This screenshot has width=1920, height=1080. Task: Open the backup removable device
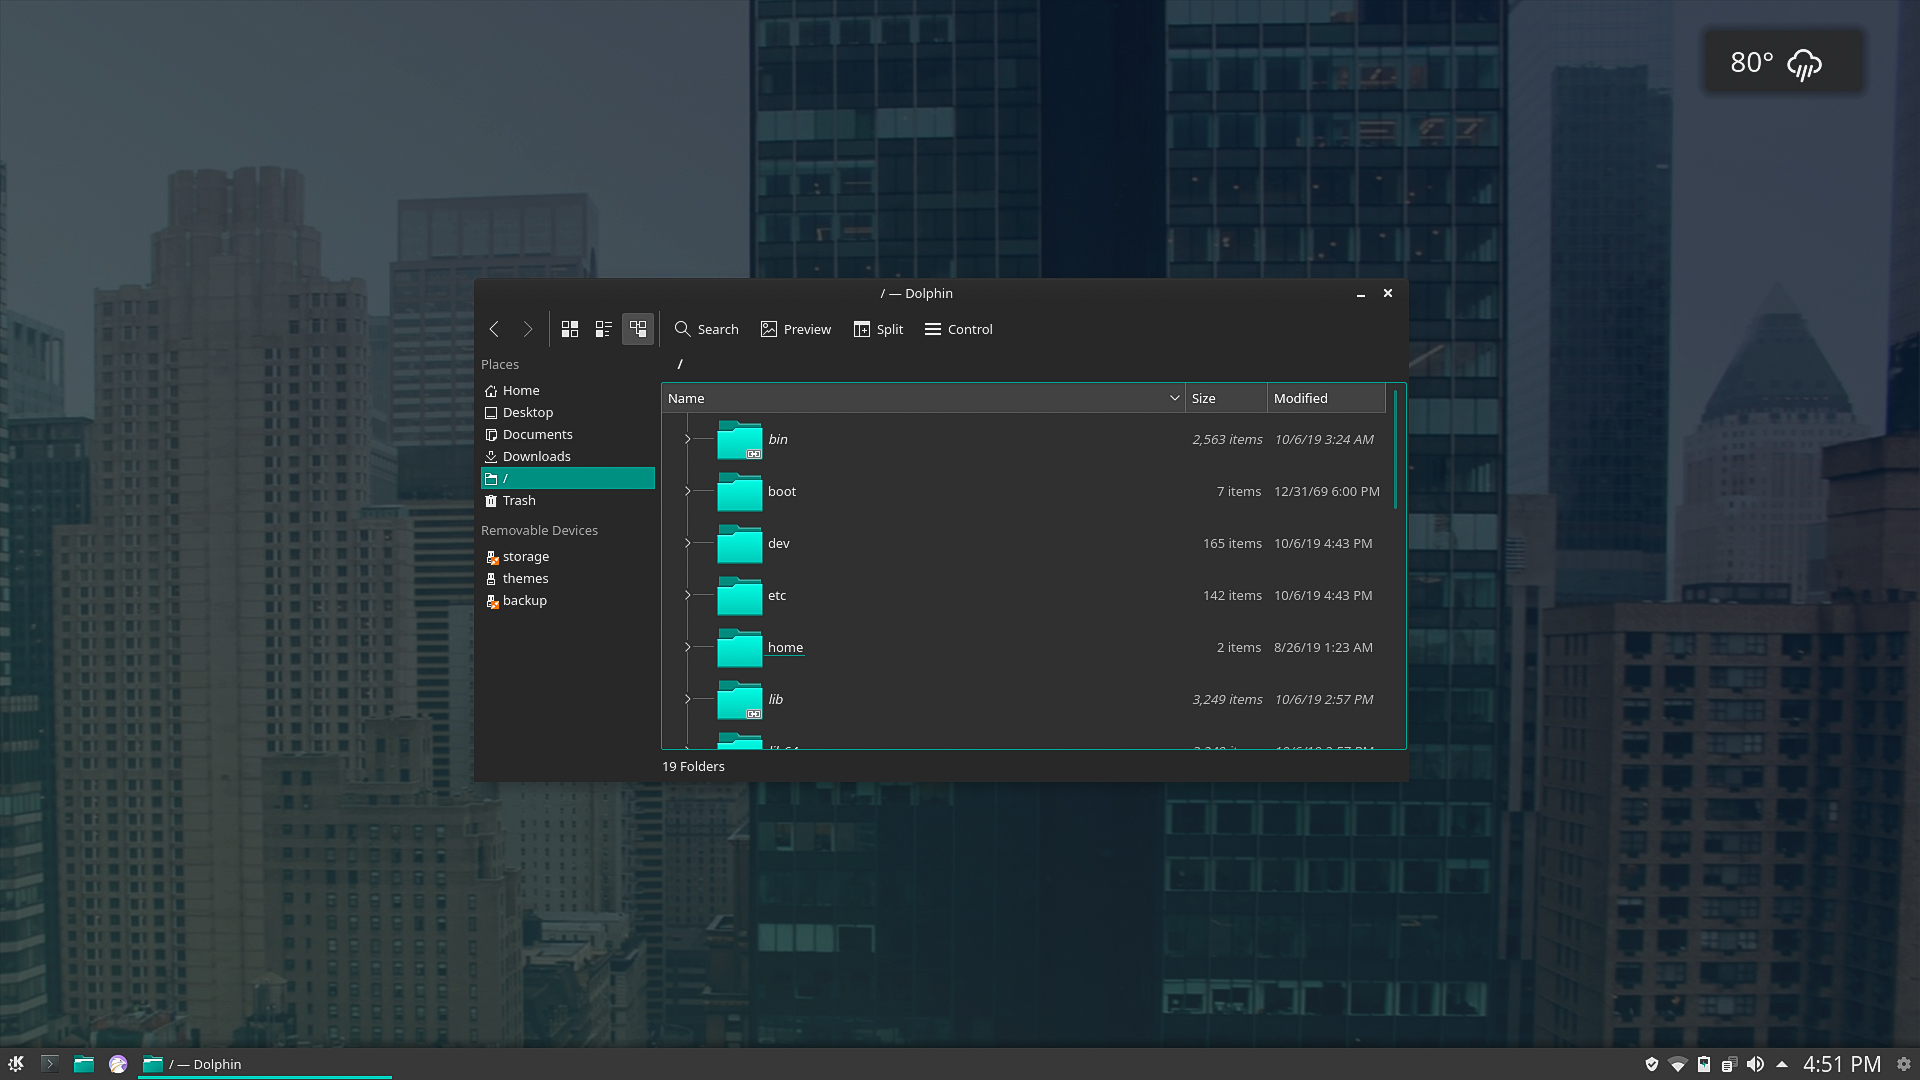pos(567,600)
